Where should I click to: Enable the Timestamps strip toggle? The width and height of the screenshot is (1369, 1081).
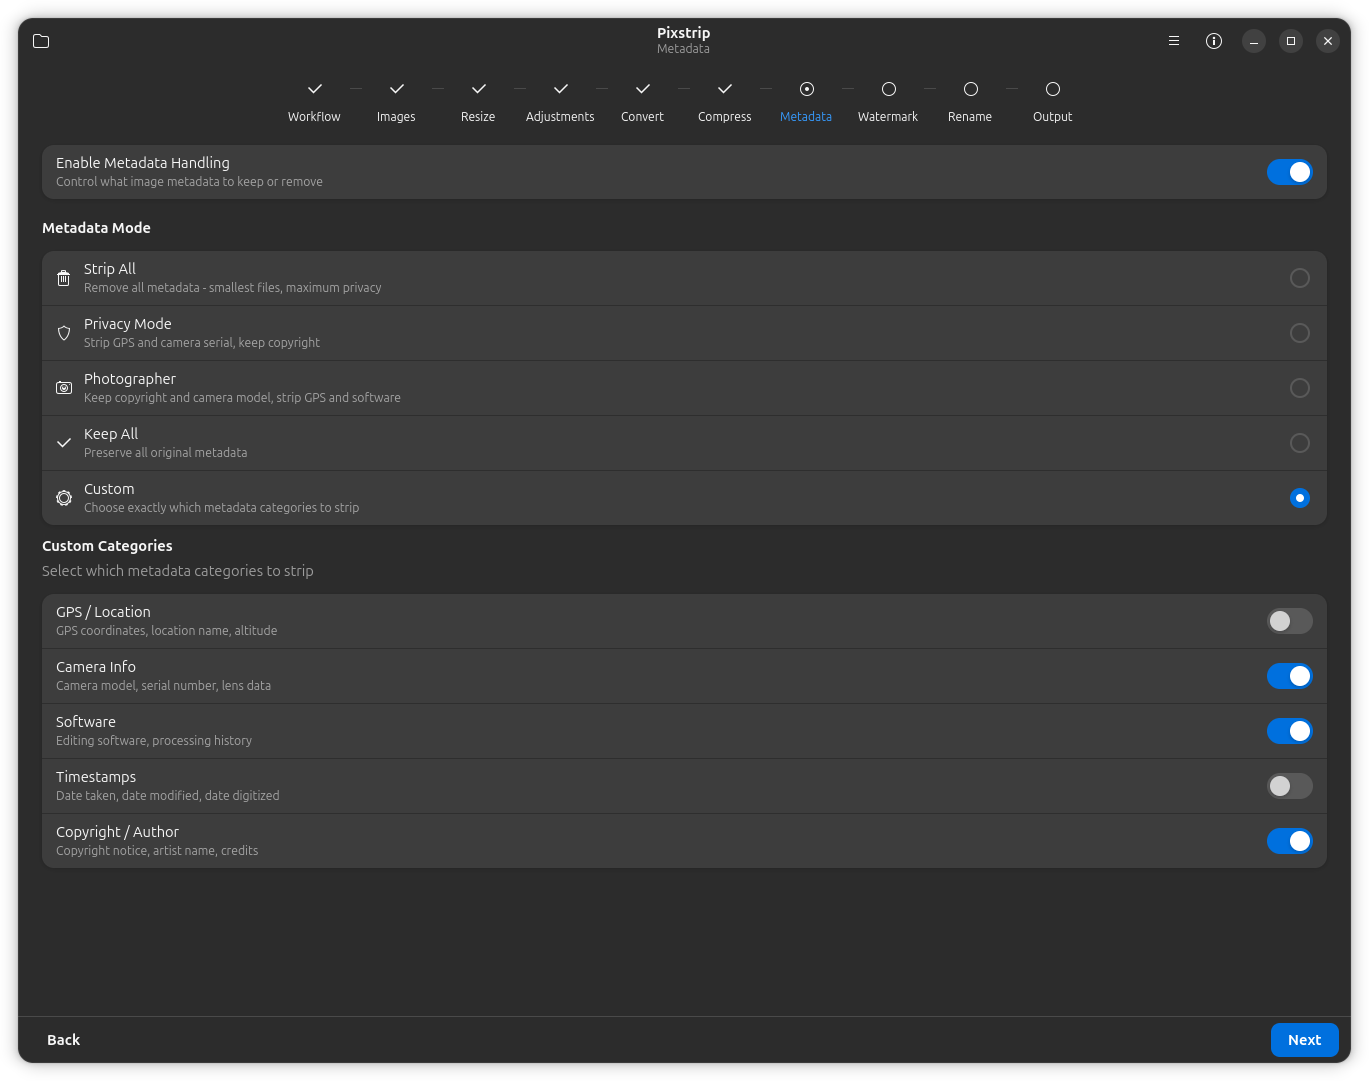(x=1289, y=786)
